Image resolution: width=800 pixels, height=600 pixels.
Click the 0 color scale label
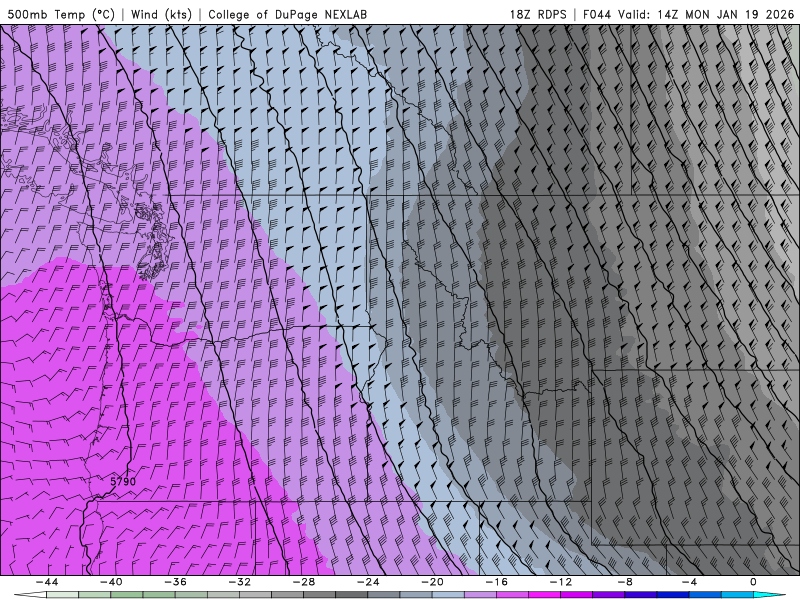point(754,582)
